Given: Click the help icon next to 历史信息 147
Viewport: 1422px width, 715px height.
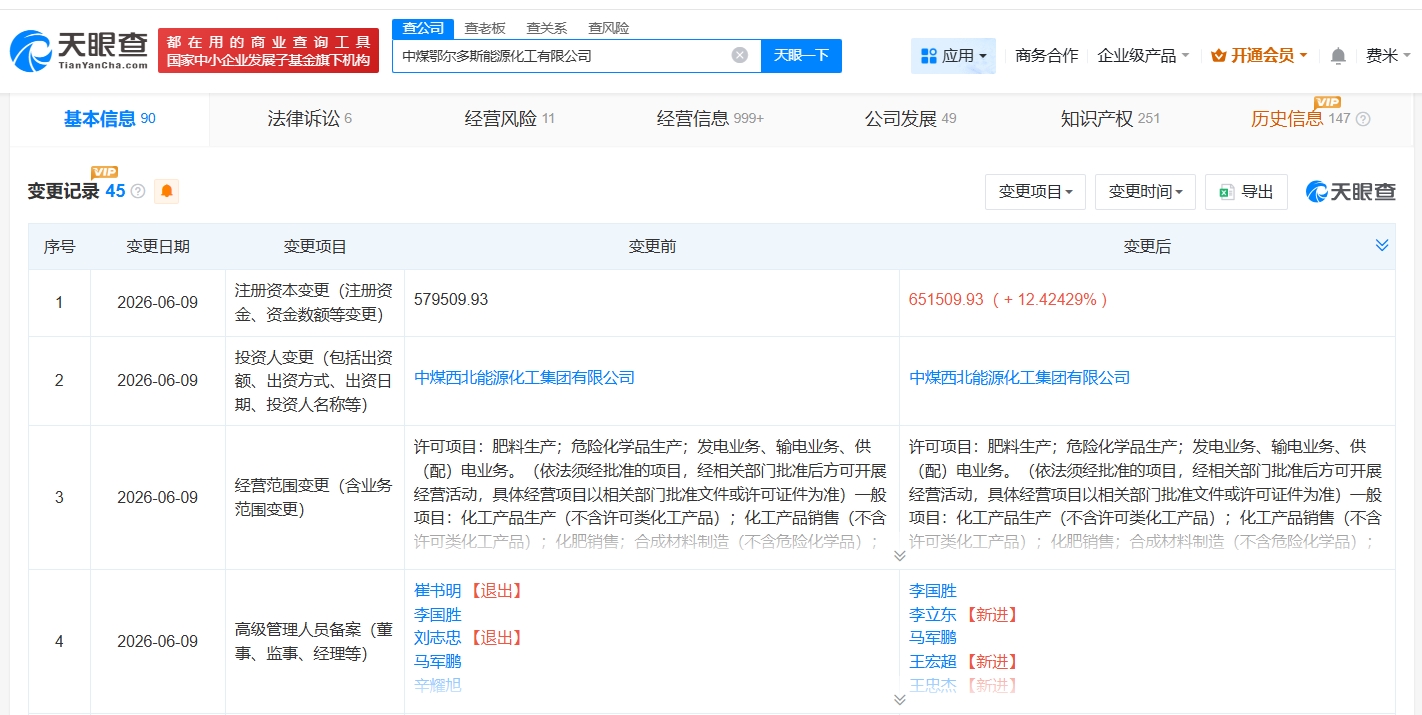Looking at the screenshot, I should coord(1363,119).
